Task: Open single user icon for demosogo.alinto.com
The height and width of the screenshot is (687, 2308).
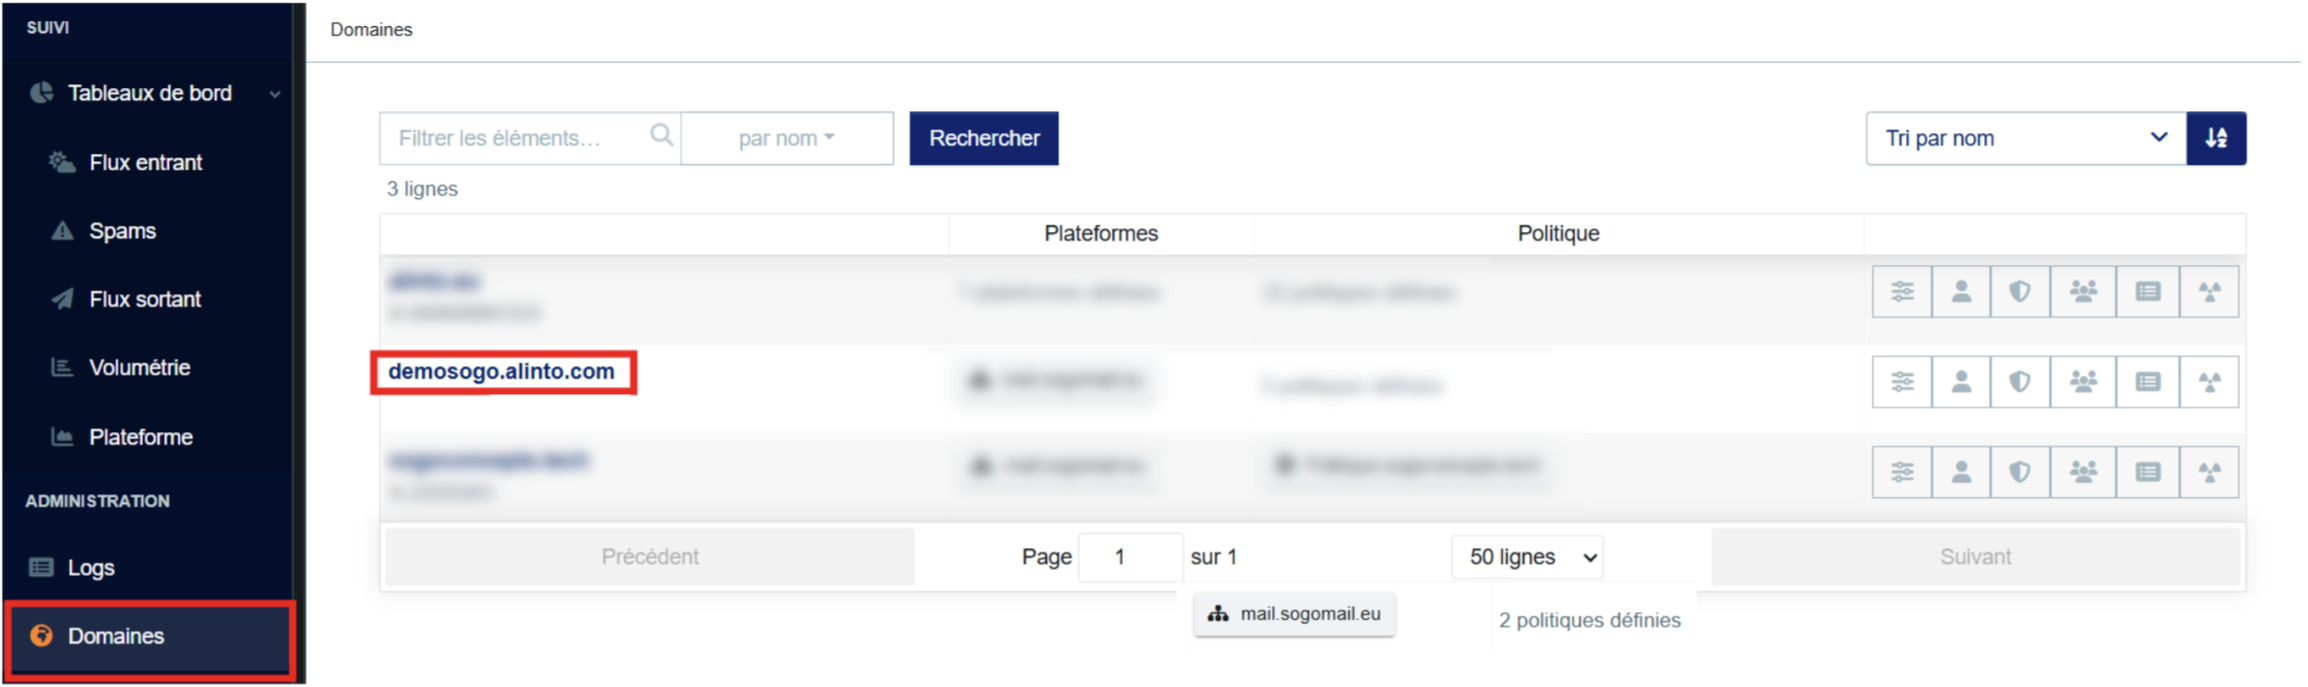Action: 1961,382
